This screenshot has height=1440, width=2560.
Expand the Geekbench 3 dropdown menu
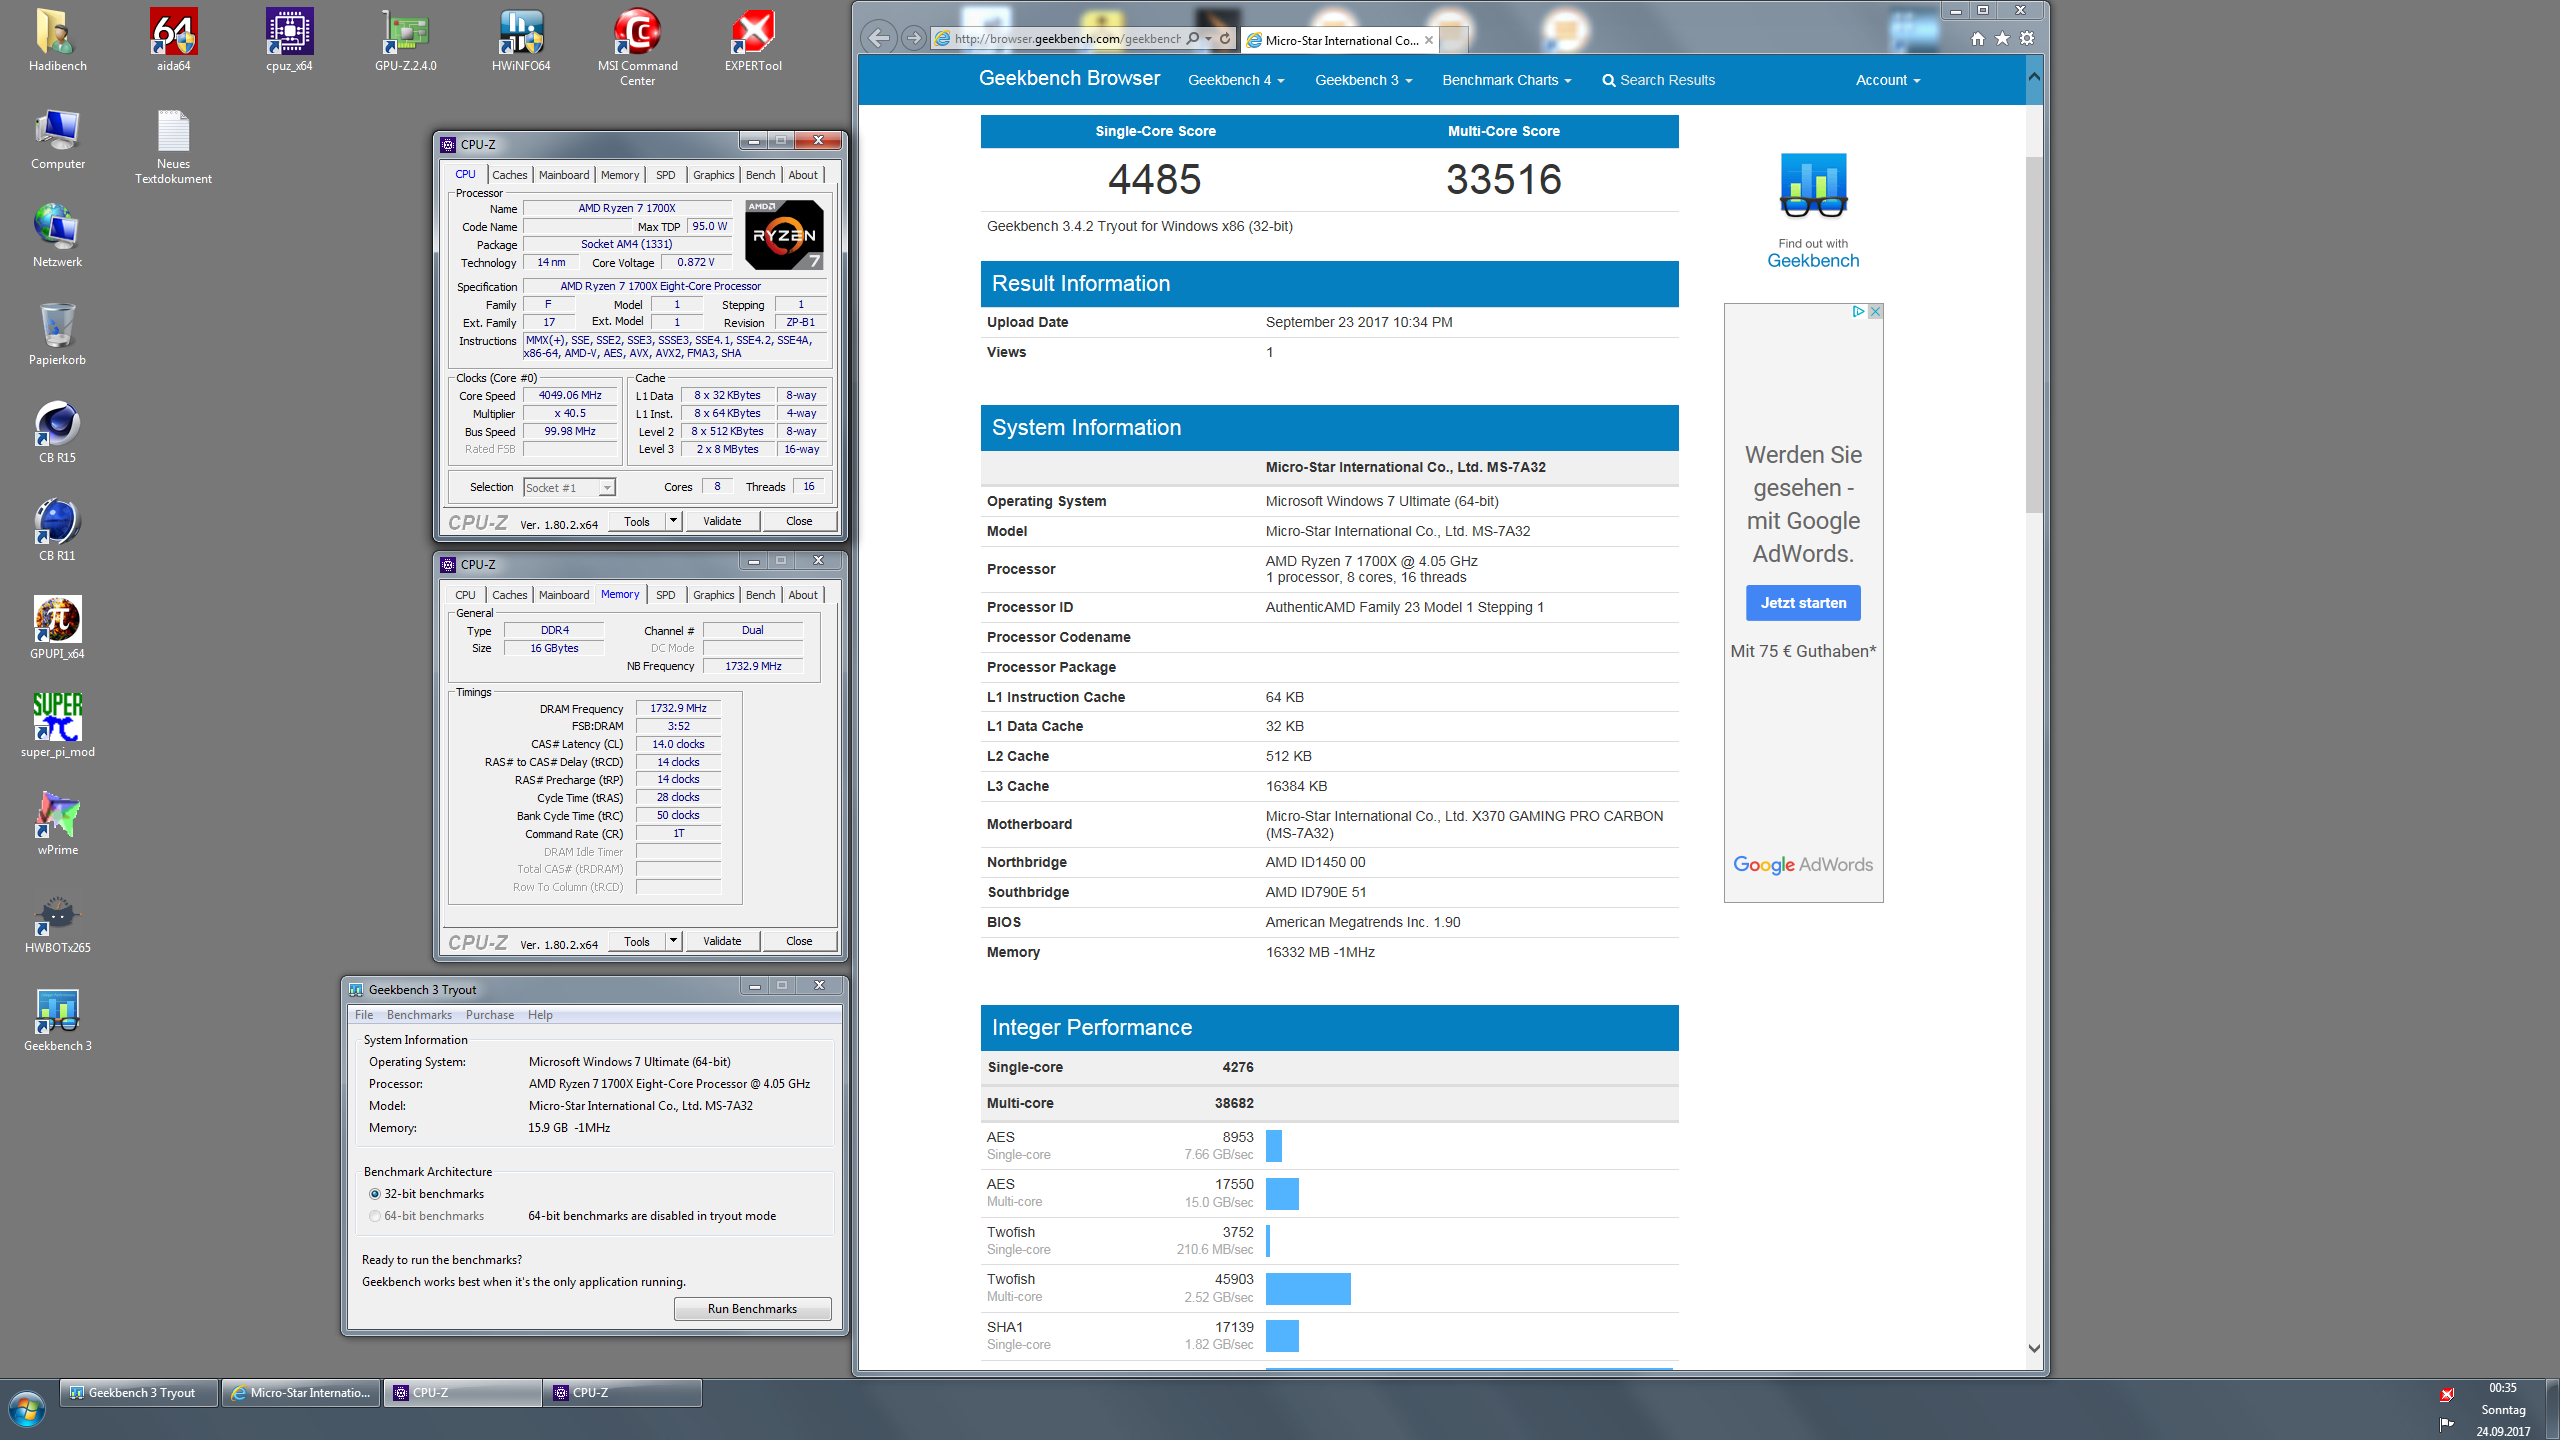(1363, 80)
